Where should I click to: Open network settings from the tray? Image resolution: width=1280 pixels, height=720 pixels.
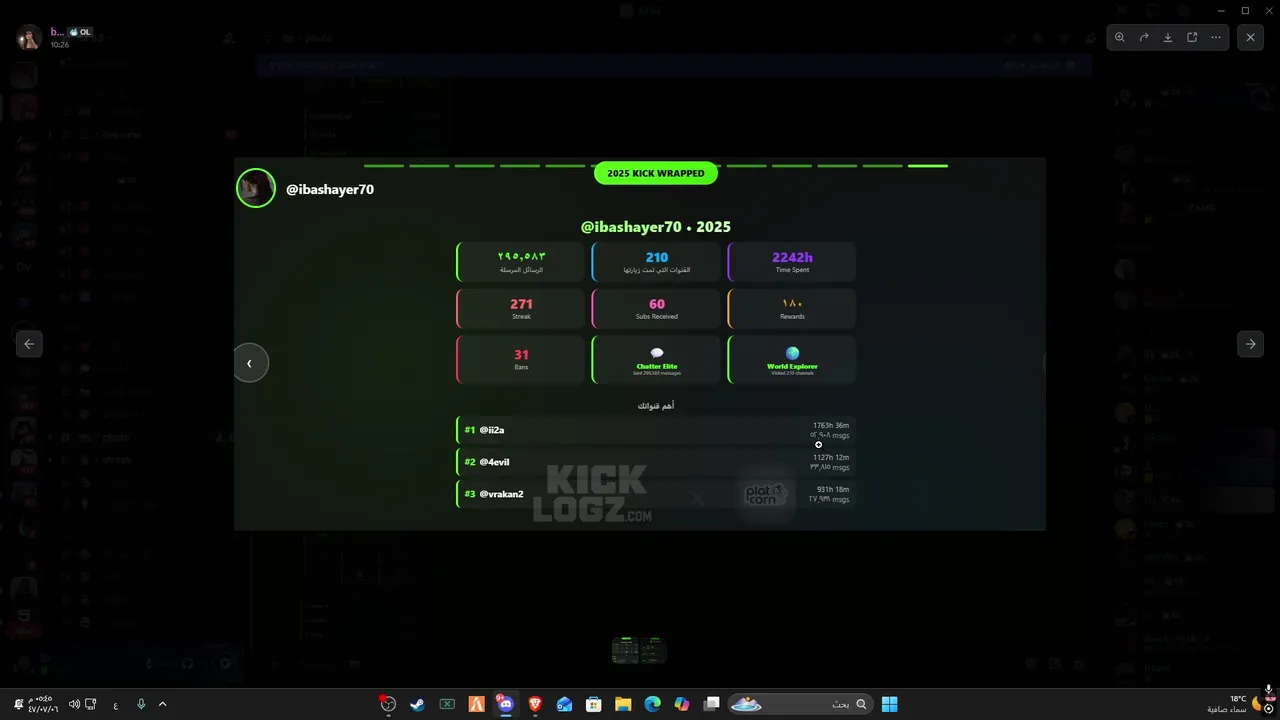[91, 704]
